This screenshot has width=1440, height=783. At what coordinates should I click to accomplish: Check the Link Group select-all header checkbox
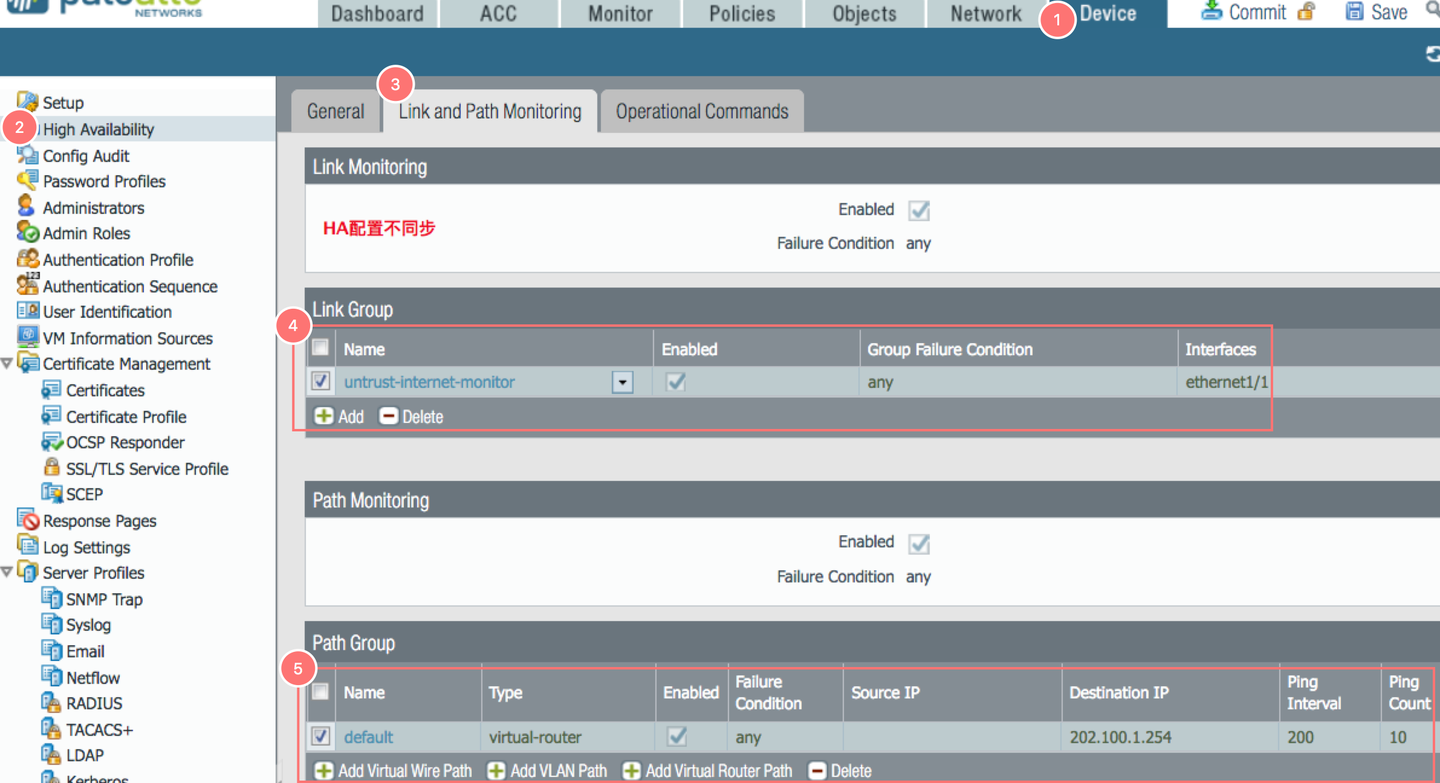coord(320,348)
